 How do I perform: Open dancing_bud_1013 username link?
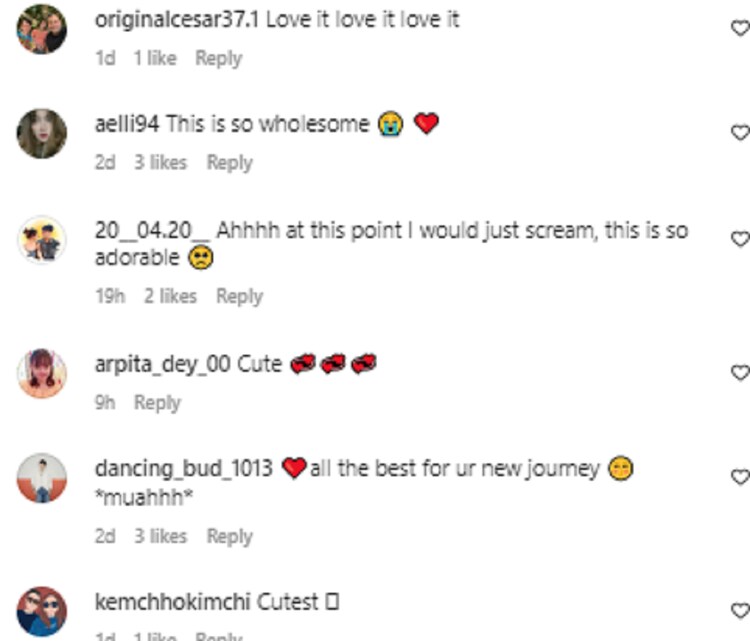(x=183, y=468)
